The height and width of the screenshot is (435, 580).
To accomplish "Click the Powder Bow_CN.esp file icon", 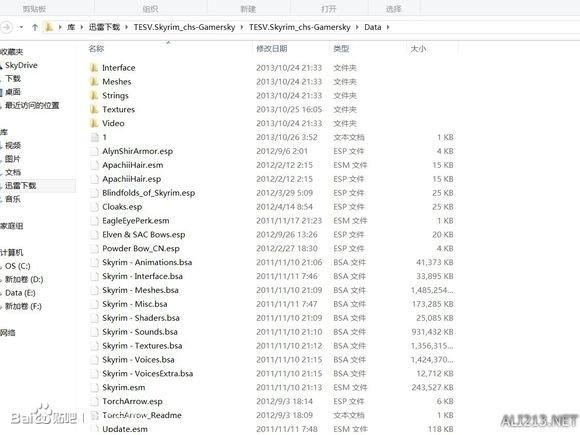I will coord(95,249).
